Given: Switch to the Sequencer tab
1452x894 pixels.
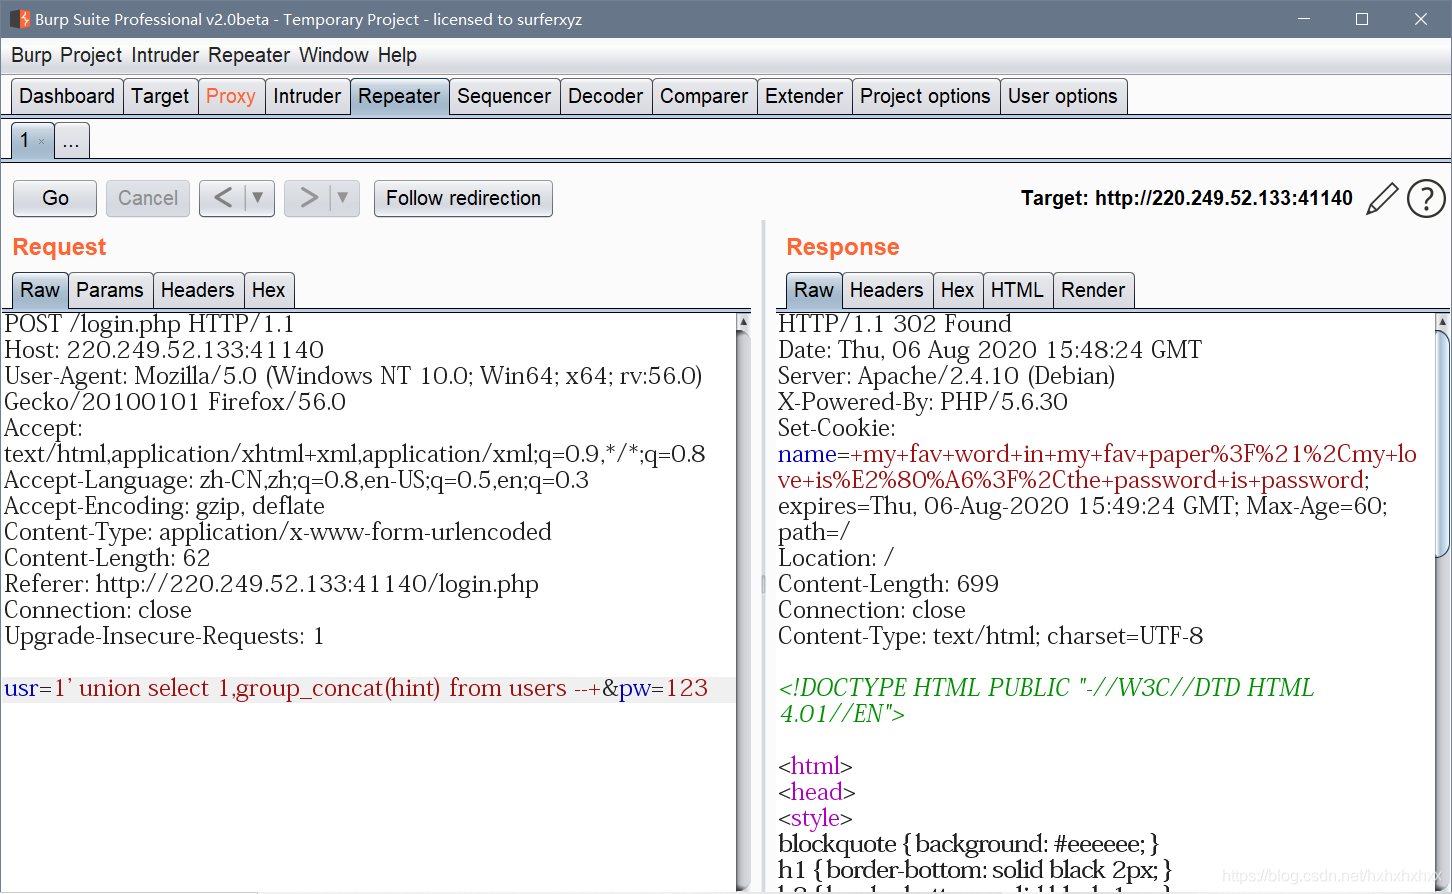Looking at the screenshot, I should [x=504, y=96].
